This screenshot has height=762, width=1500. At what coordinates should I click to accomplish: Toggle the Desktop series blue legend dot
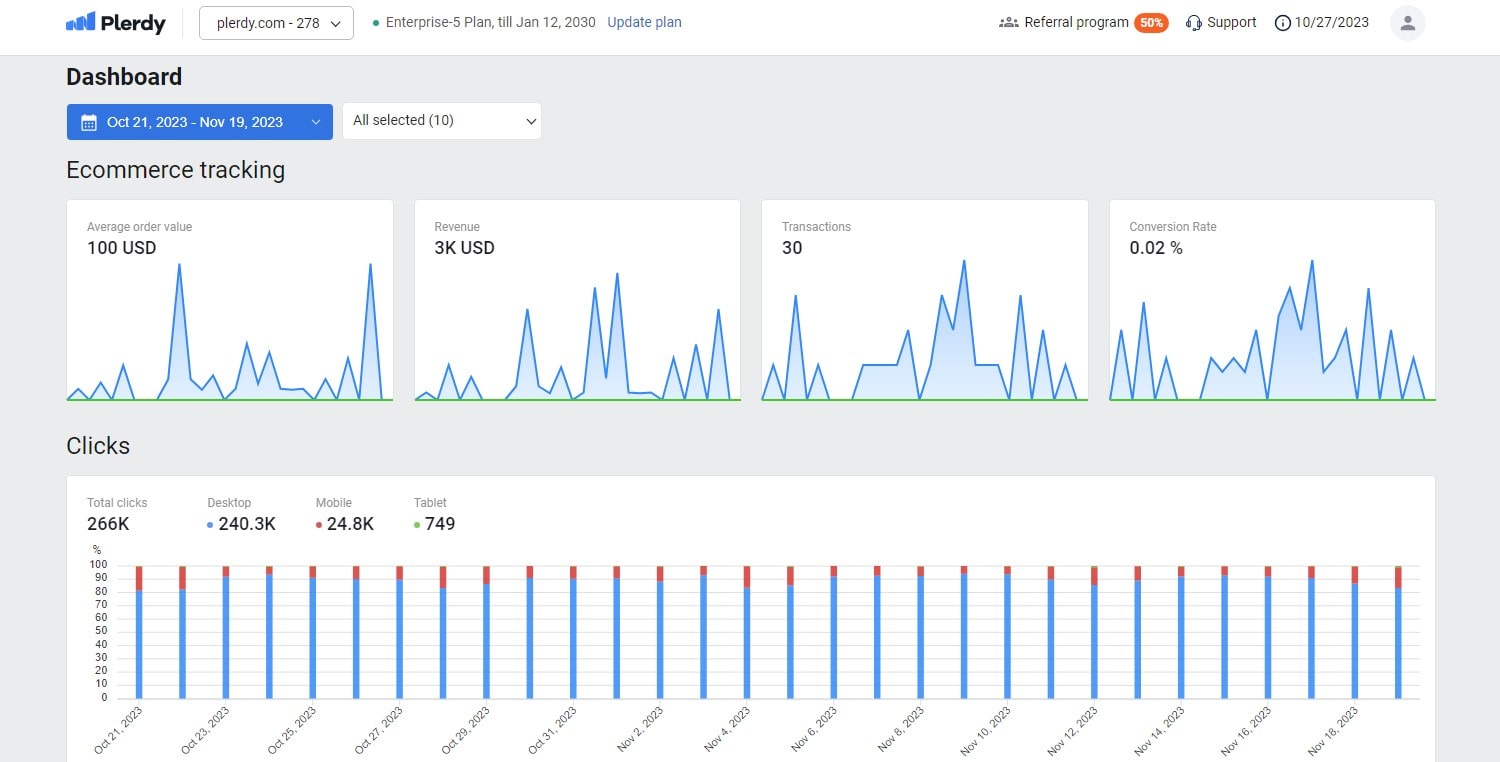208,524
